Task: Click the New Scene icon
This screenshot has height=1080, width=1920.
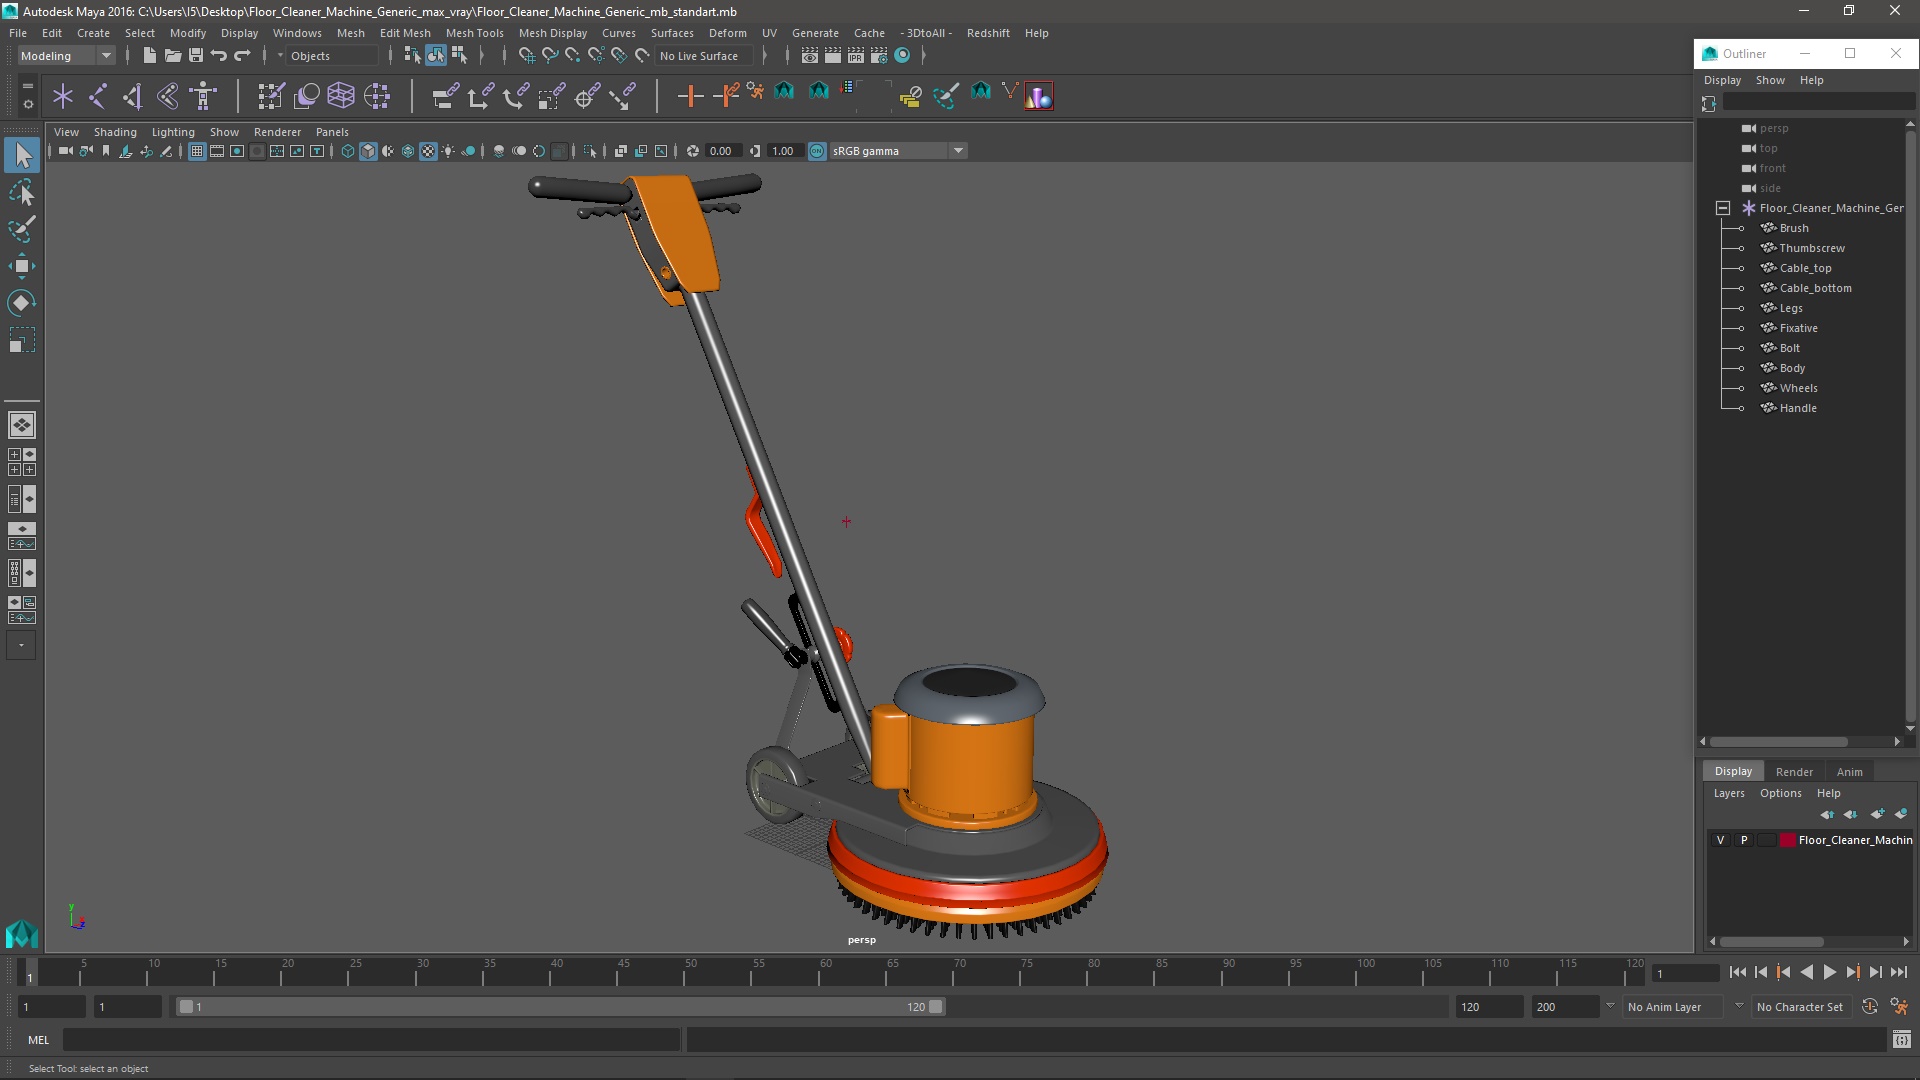Action: coord(149,56)
